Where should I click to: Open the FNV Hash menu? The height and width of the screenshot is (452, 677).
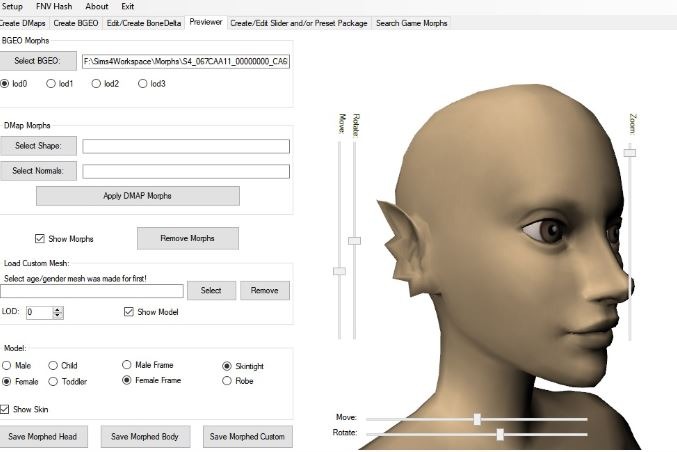54,6
